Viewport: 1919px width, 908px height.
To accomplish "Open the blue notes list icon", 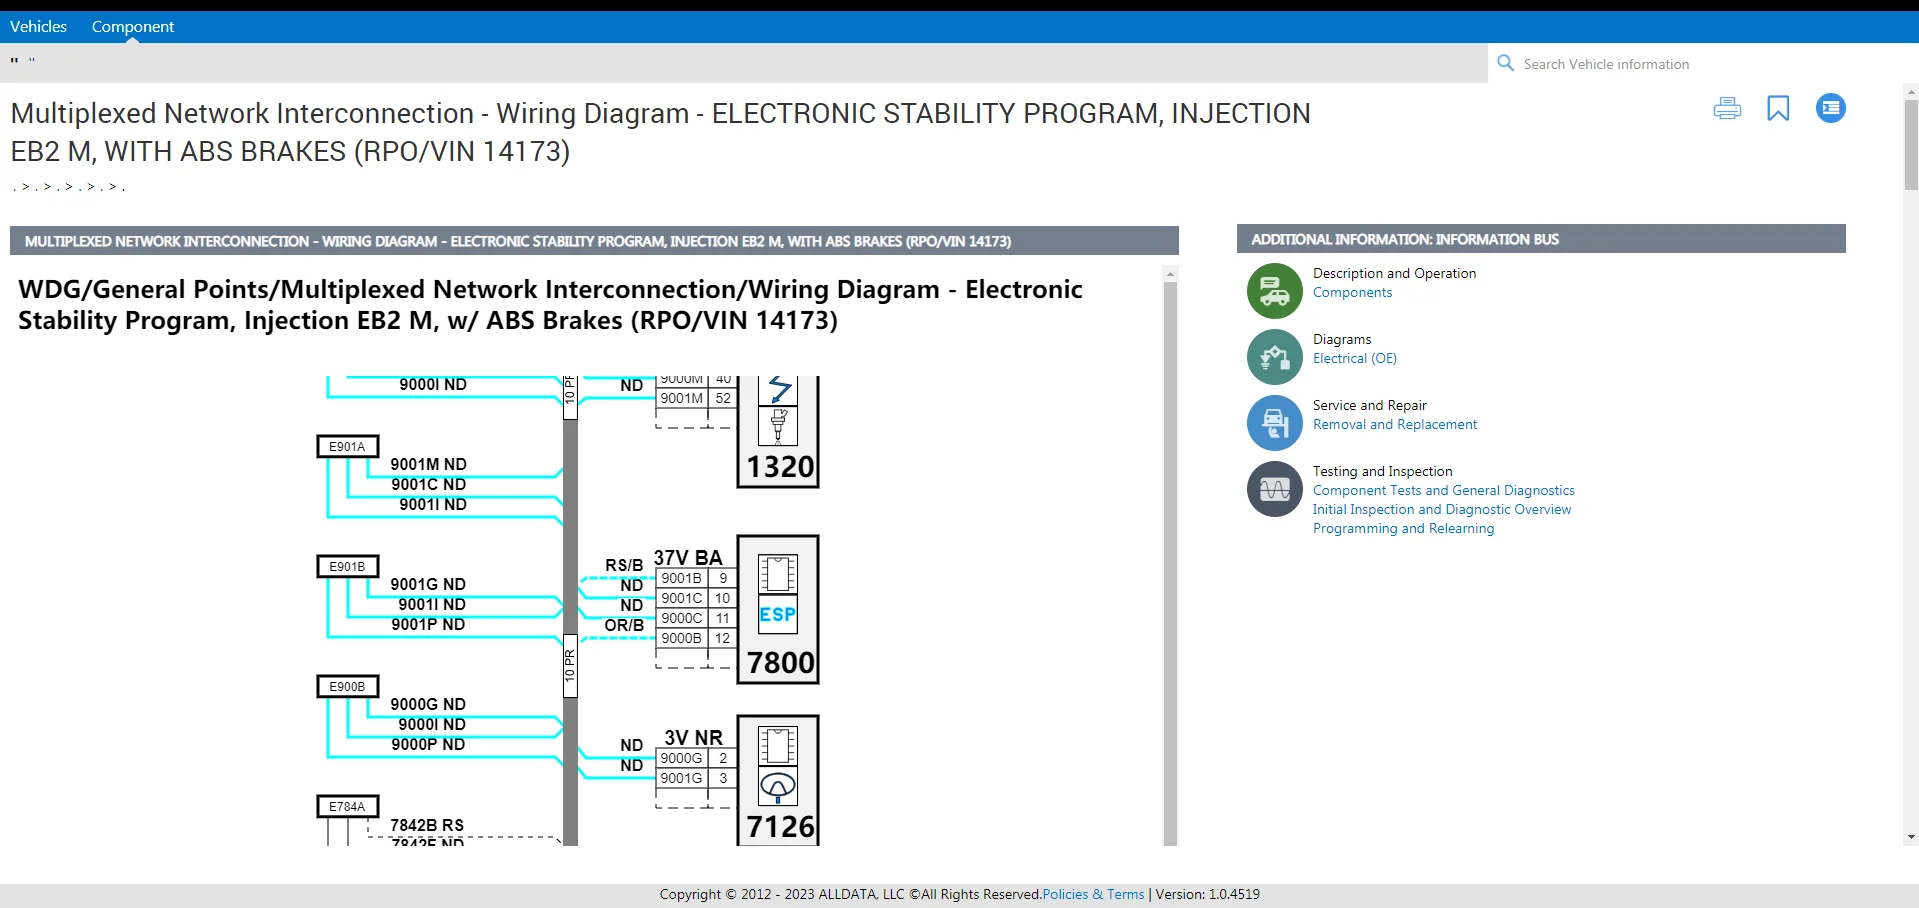I will (x=1831, y=108).
